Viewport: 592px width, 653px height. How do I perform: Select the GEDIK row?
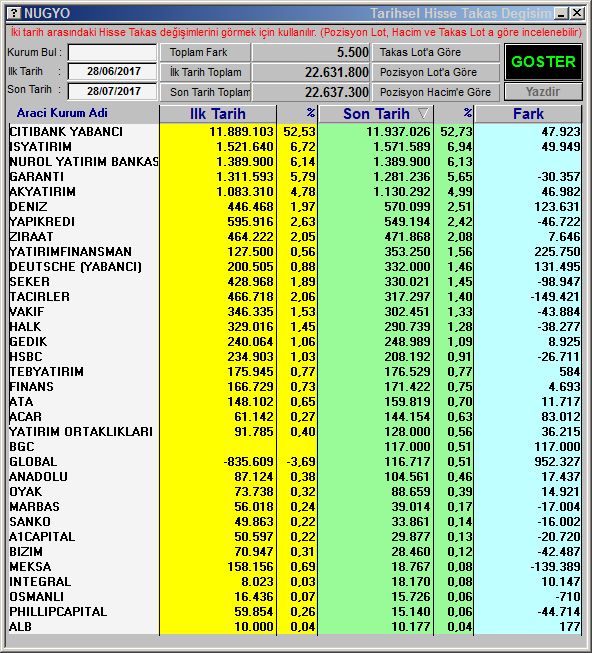295,341
